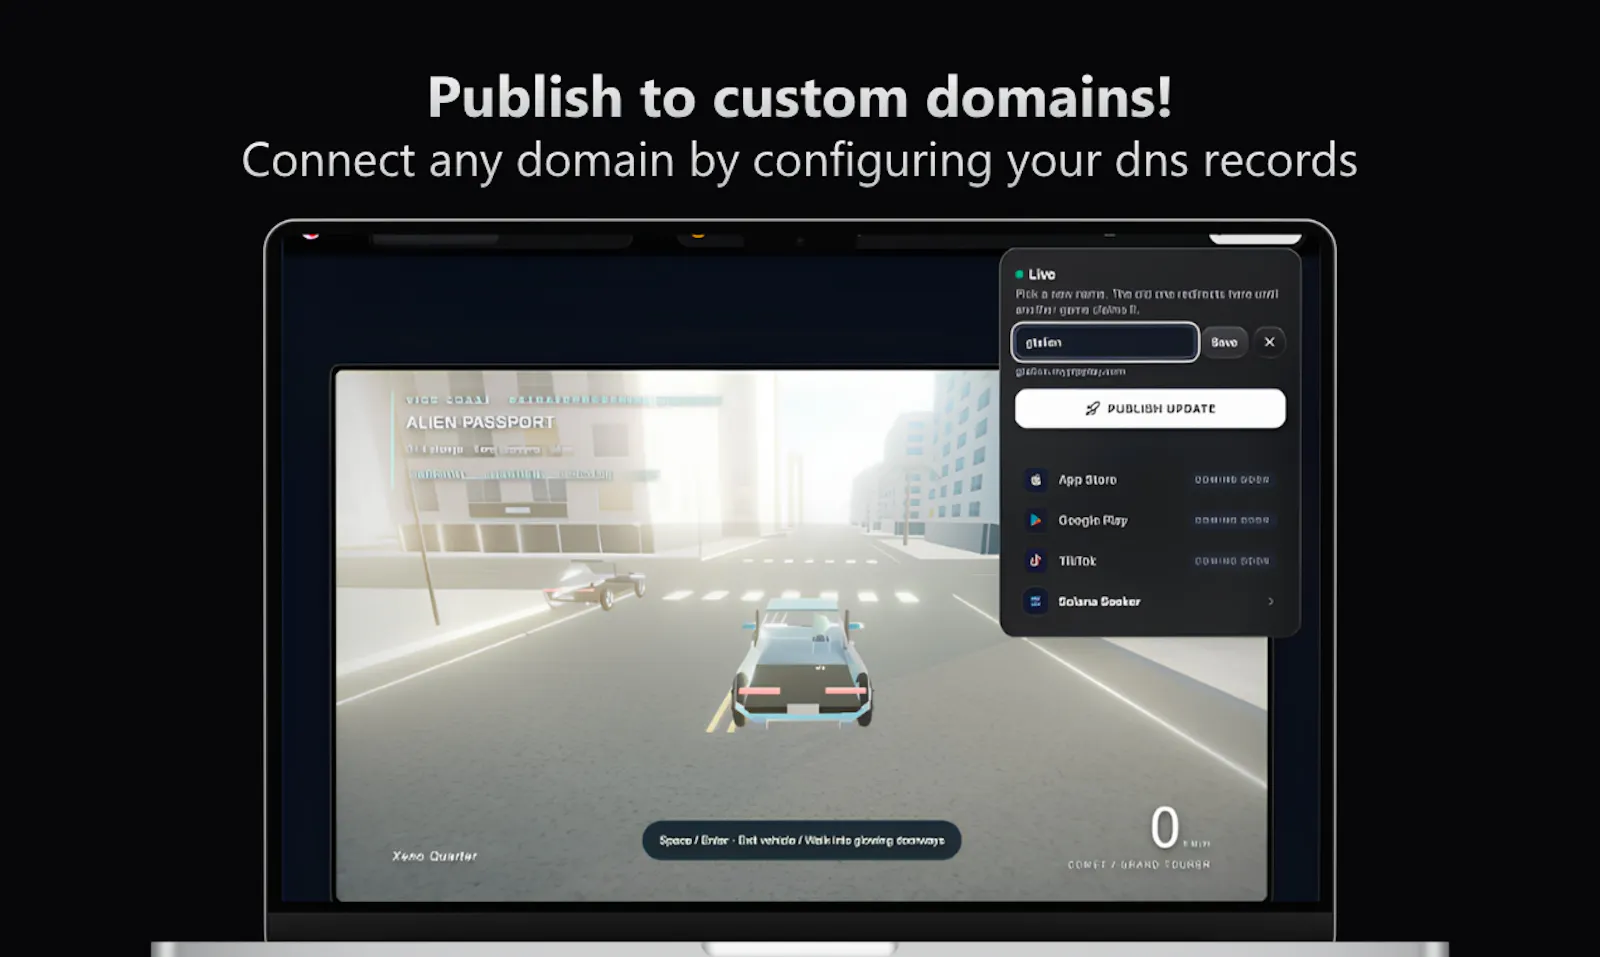Click the blue player car in viewport
The height and width of the screenshot is (957, 1600).
tap(802, 665)
